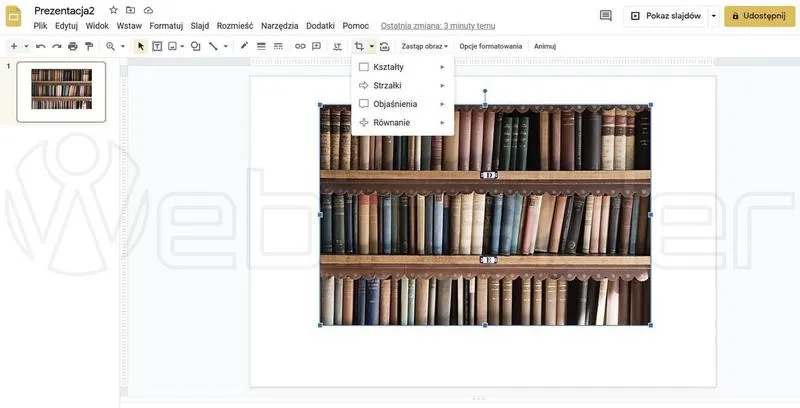Click the insert image icon
800x408 pixels.
(x=172, y=46)
